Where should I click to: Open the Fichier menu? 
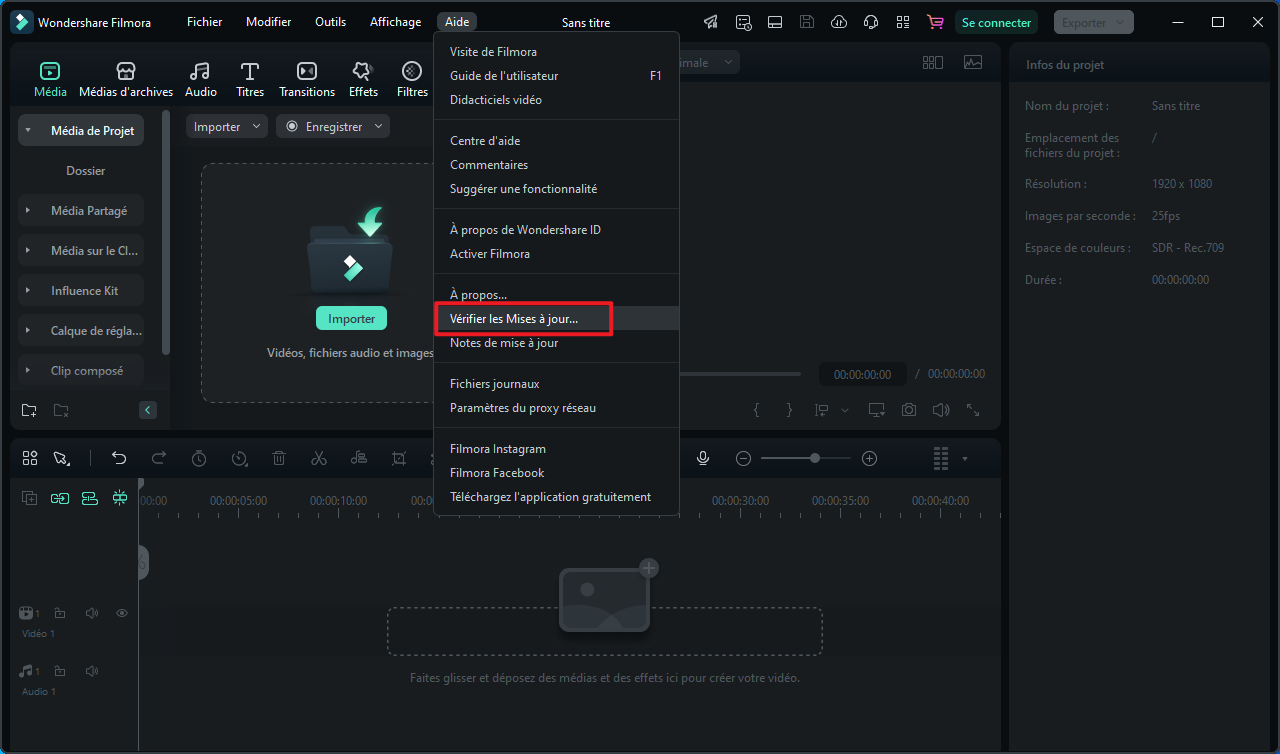205,22
